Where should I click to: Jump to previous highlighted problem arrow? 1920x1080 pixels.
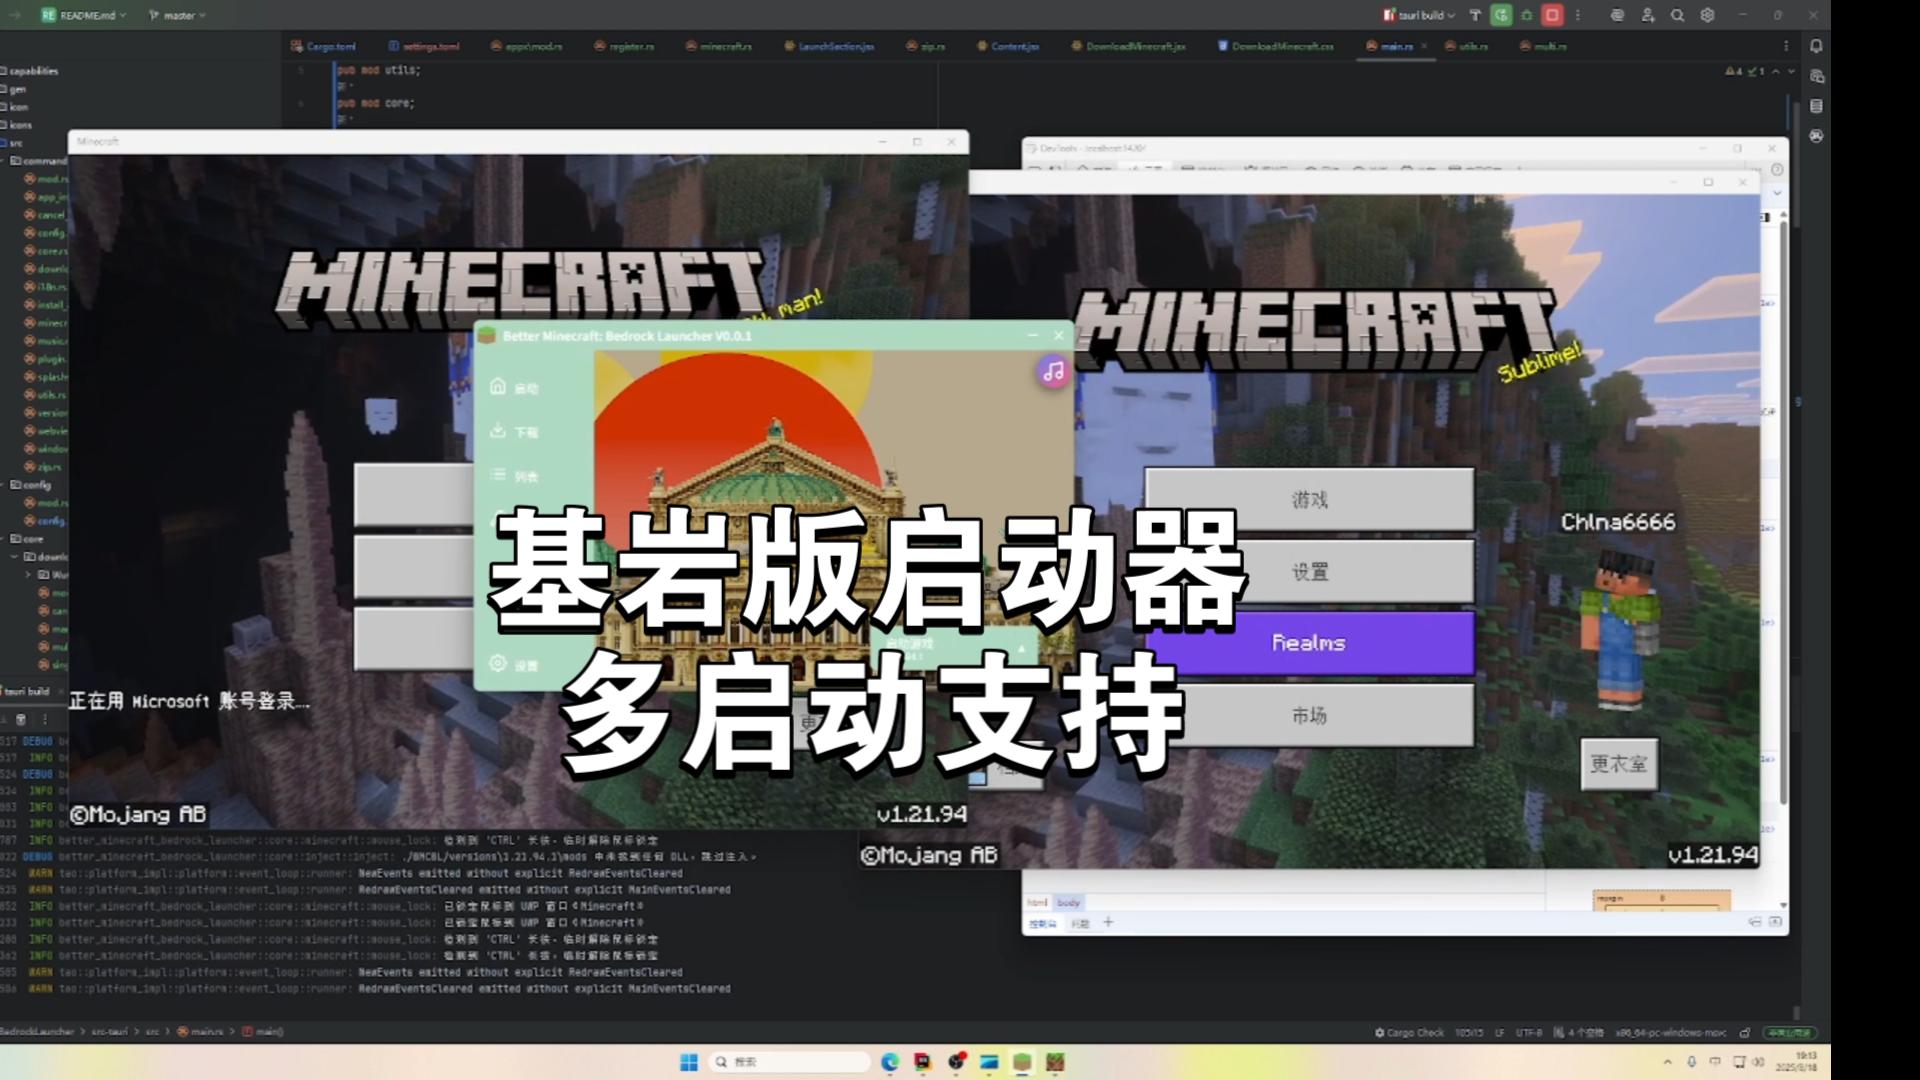click(1776, 72)
